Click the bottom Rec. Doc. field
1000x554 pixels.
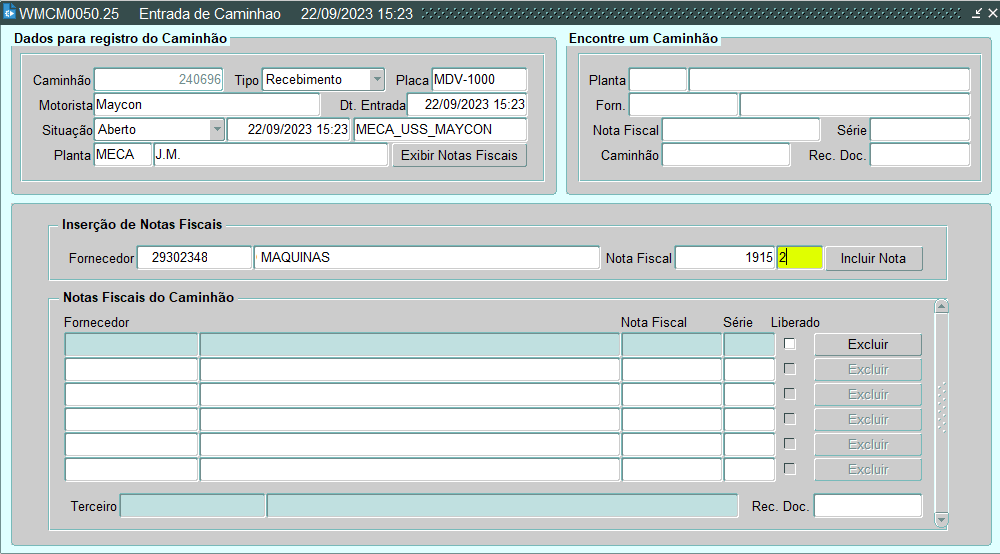867,506
